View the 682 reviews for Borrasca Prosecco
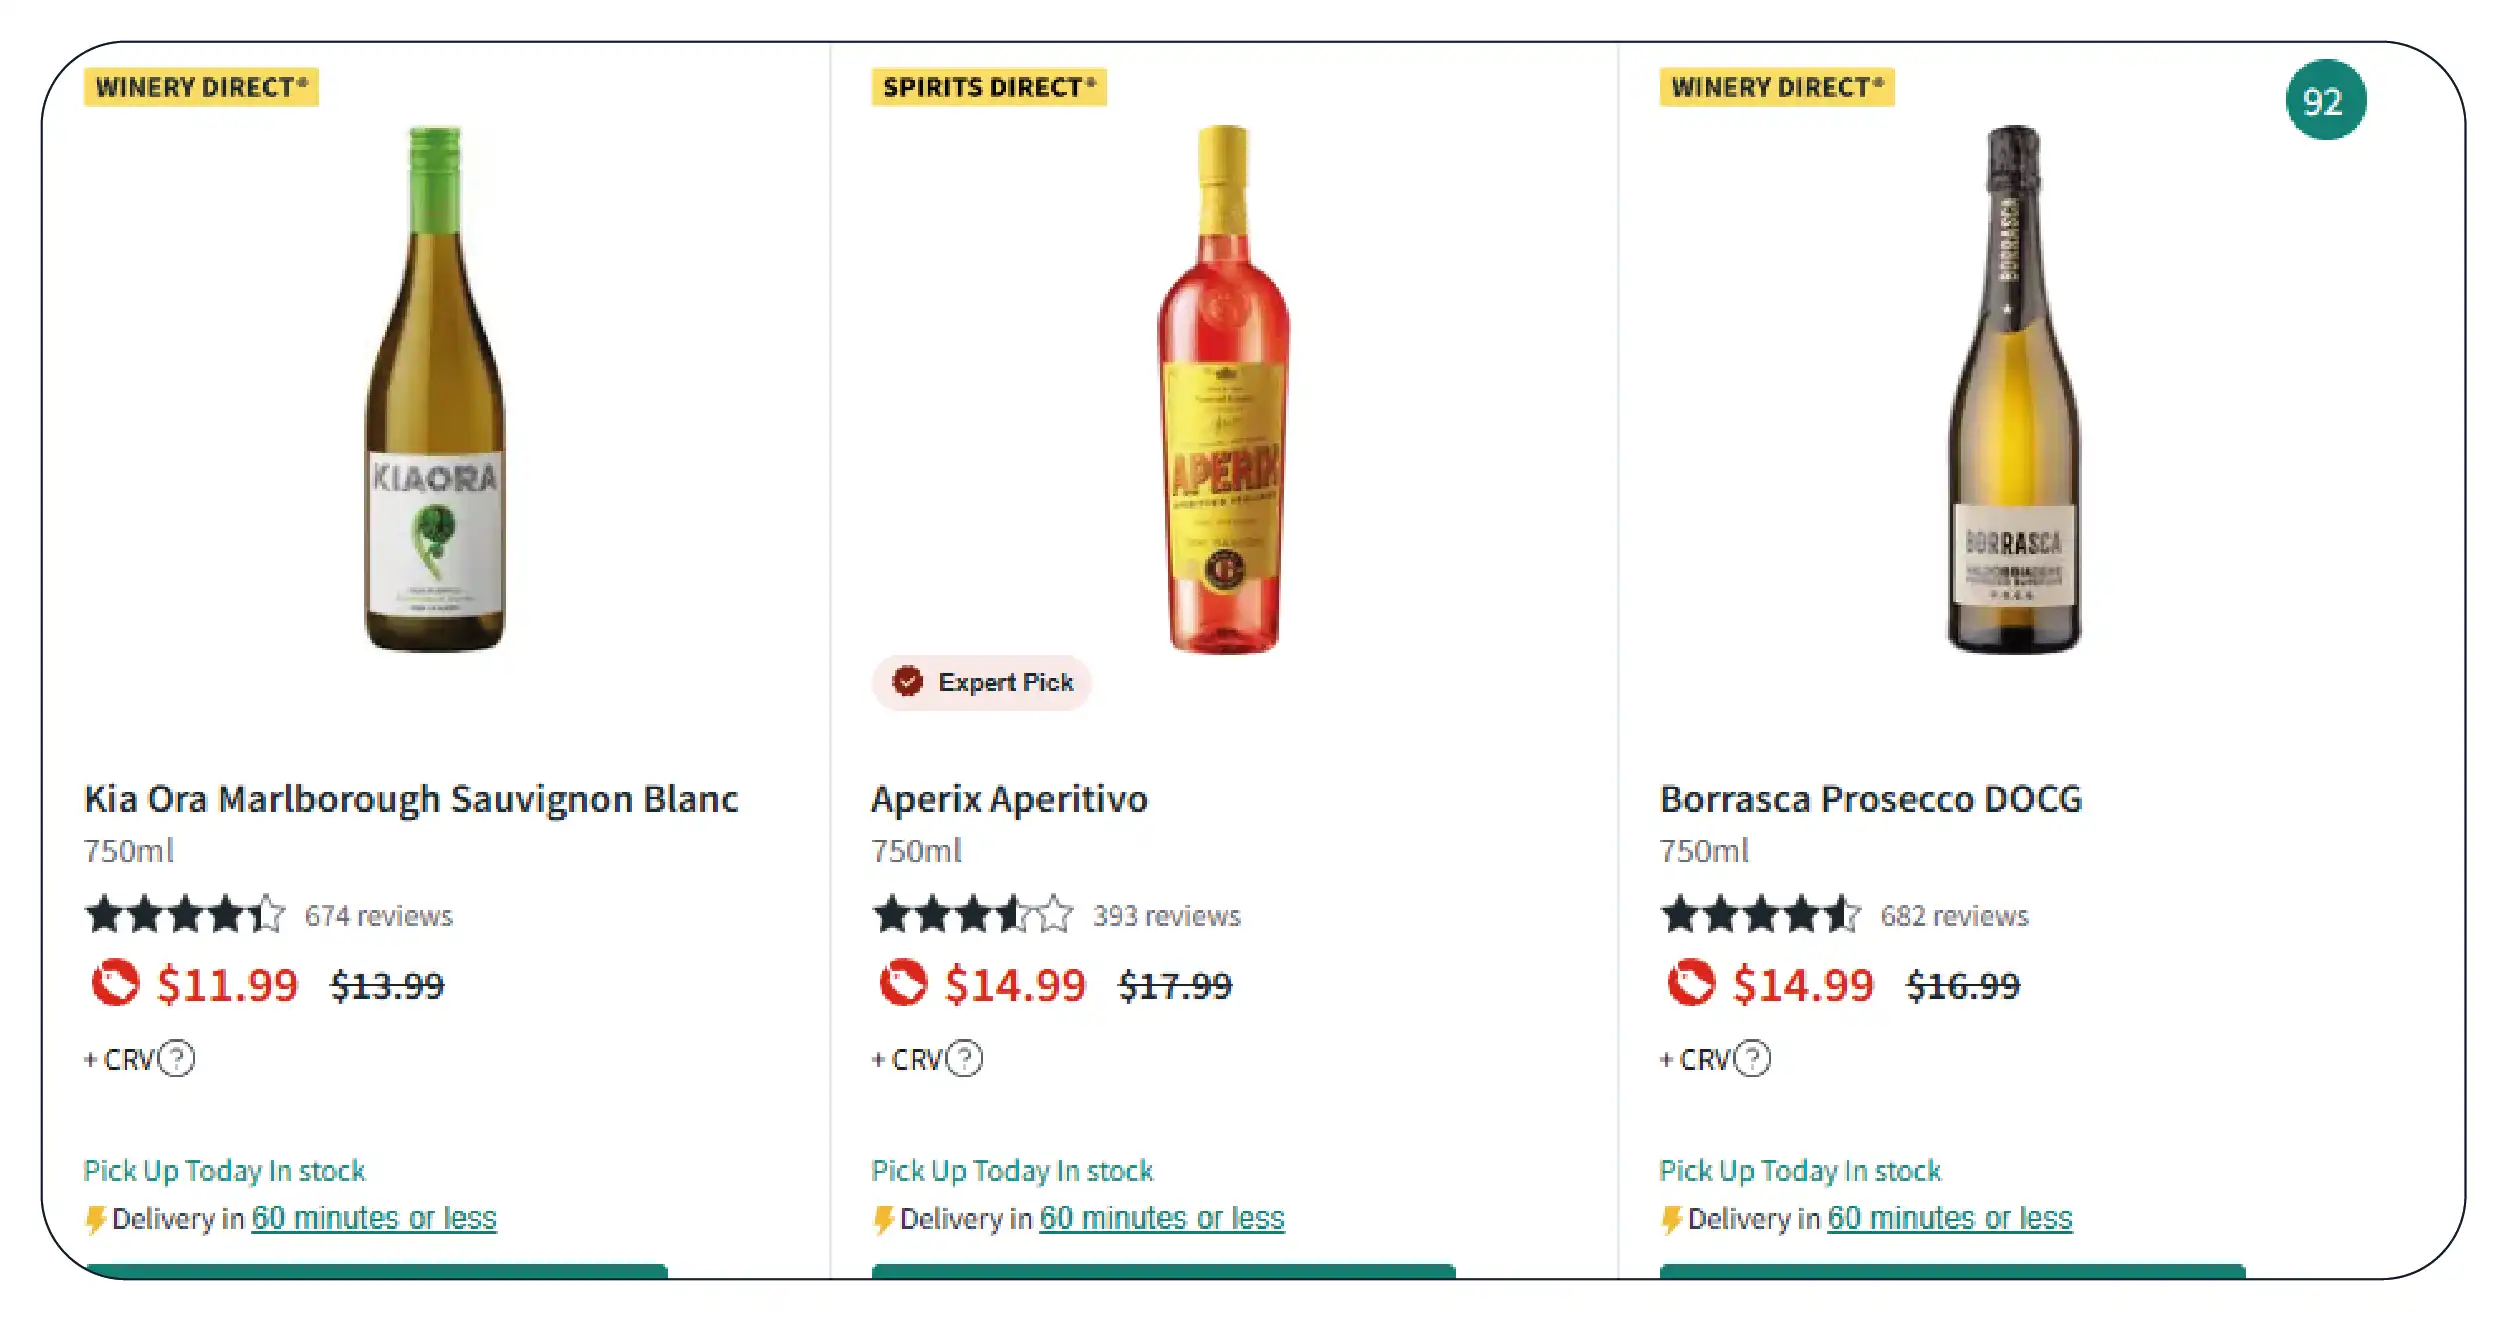 [1954, 916]
